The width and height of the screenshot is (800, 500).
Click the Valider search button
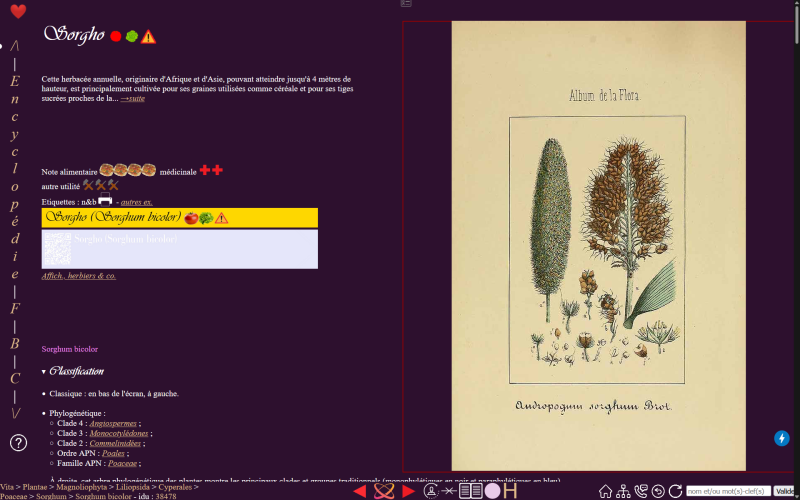coord(786,491)
